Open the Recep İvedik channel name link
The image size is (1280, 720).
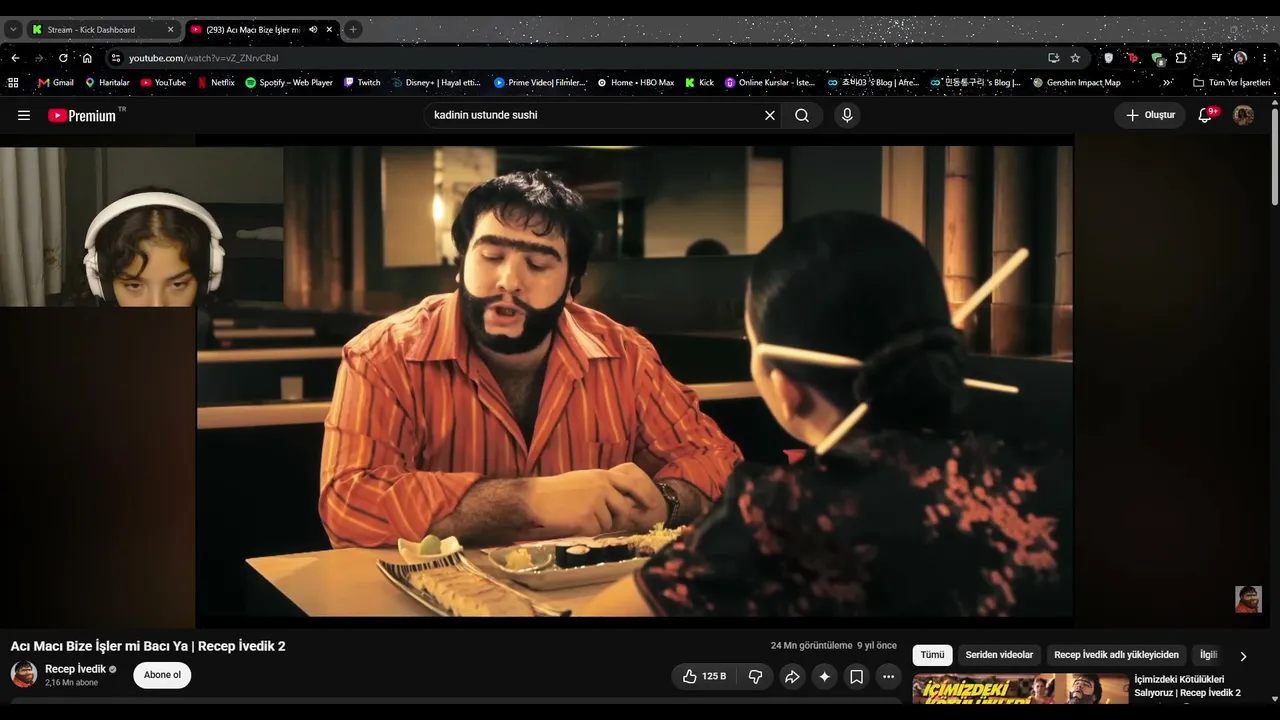[75, 669]
